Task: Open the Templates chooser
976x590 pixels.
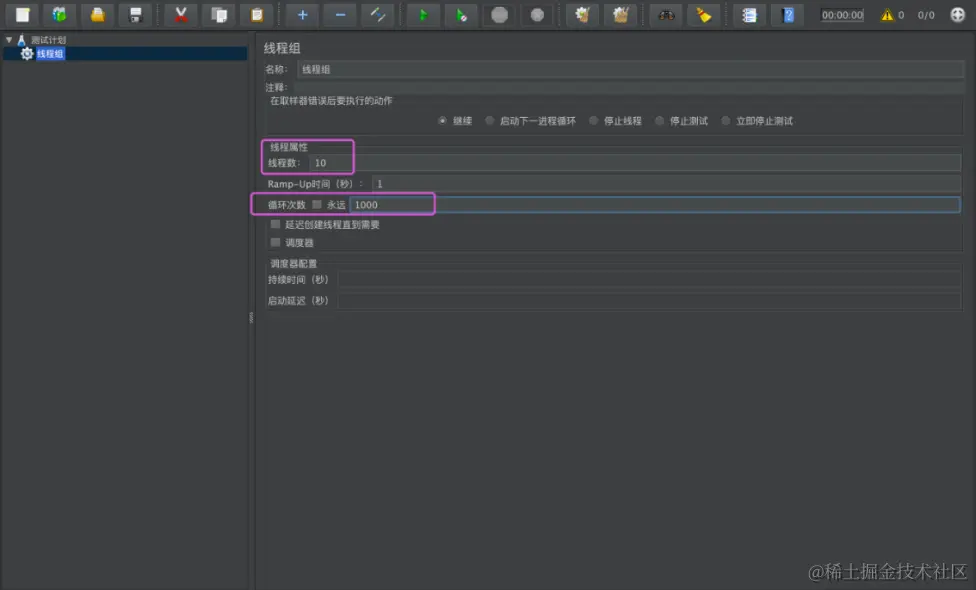Action: click(60, 15)
